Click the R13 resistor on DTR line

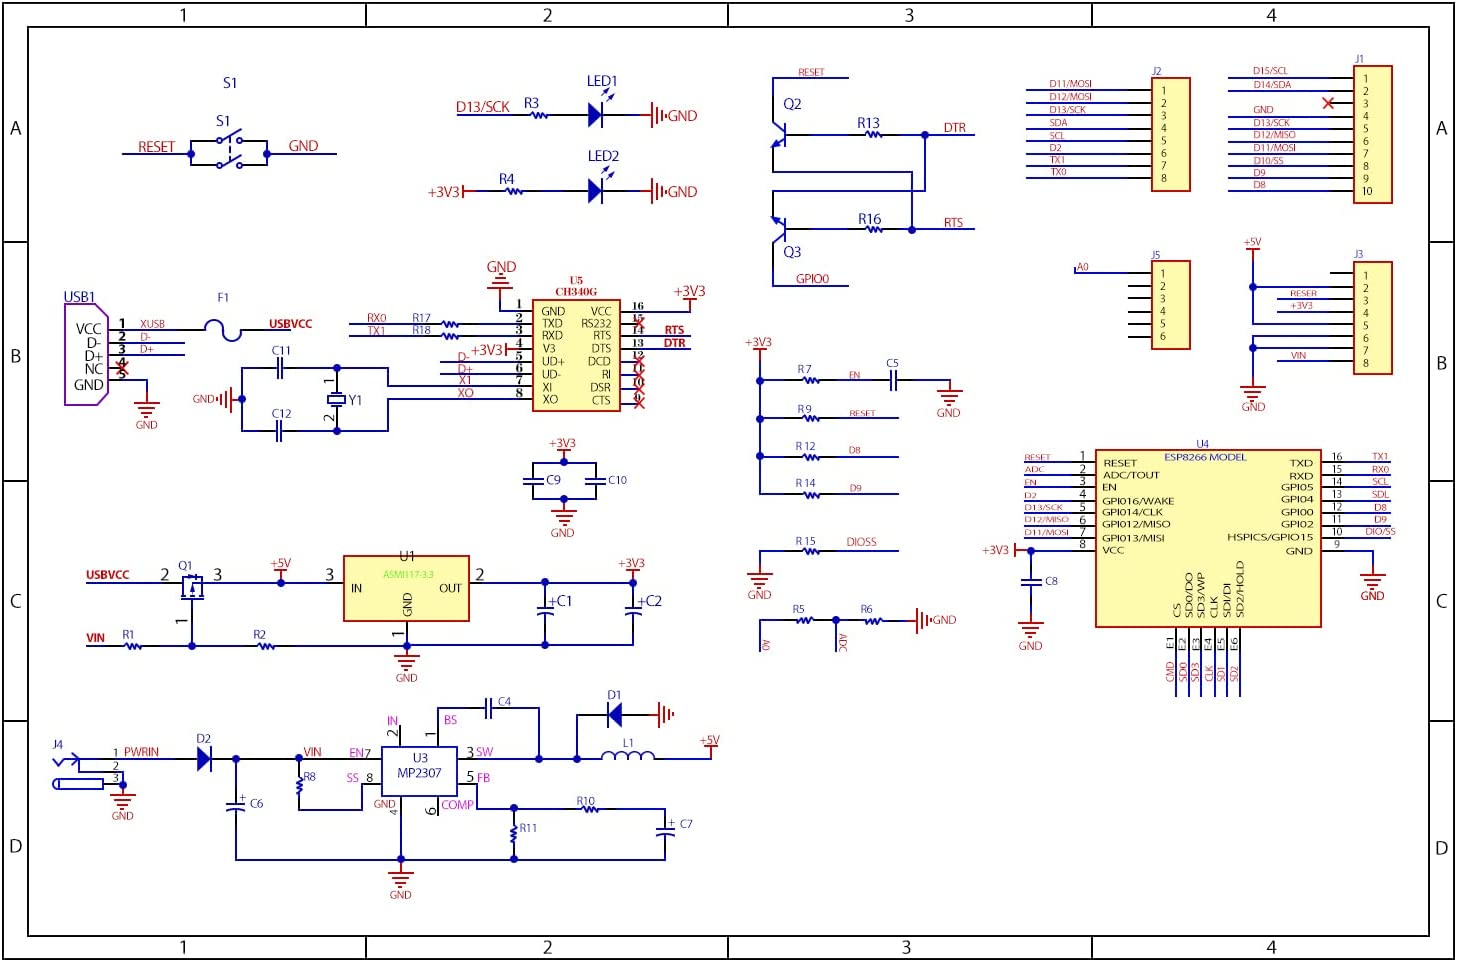[x=871, y=134]
